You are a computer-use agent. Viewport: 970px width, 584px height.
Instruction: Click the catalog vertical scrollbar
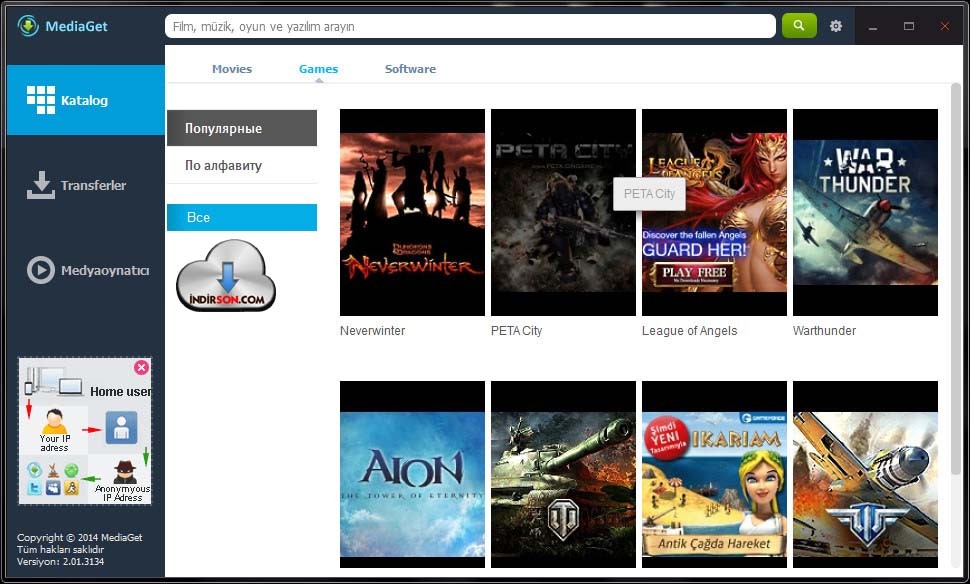pos(956,278)
